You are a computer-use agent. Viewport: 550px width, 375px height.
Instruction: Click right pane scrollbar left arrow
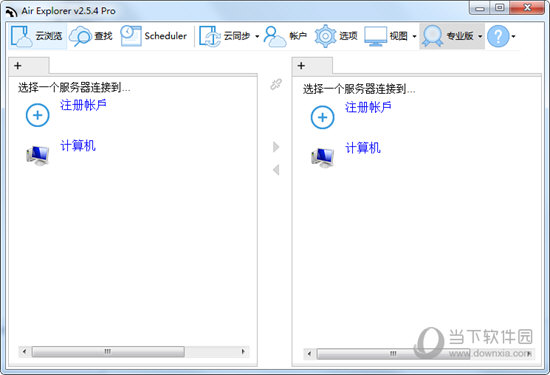pos(309,353)
